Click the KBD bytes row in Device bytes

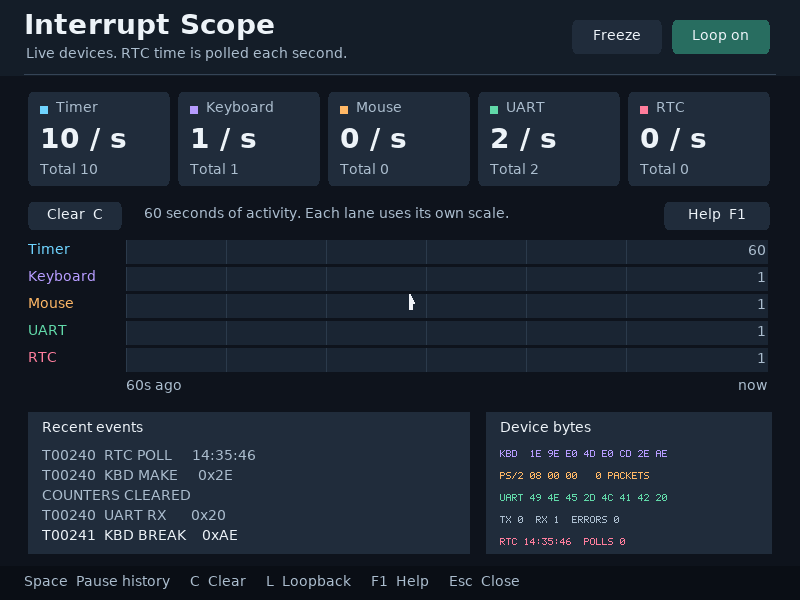[583, 454]
